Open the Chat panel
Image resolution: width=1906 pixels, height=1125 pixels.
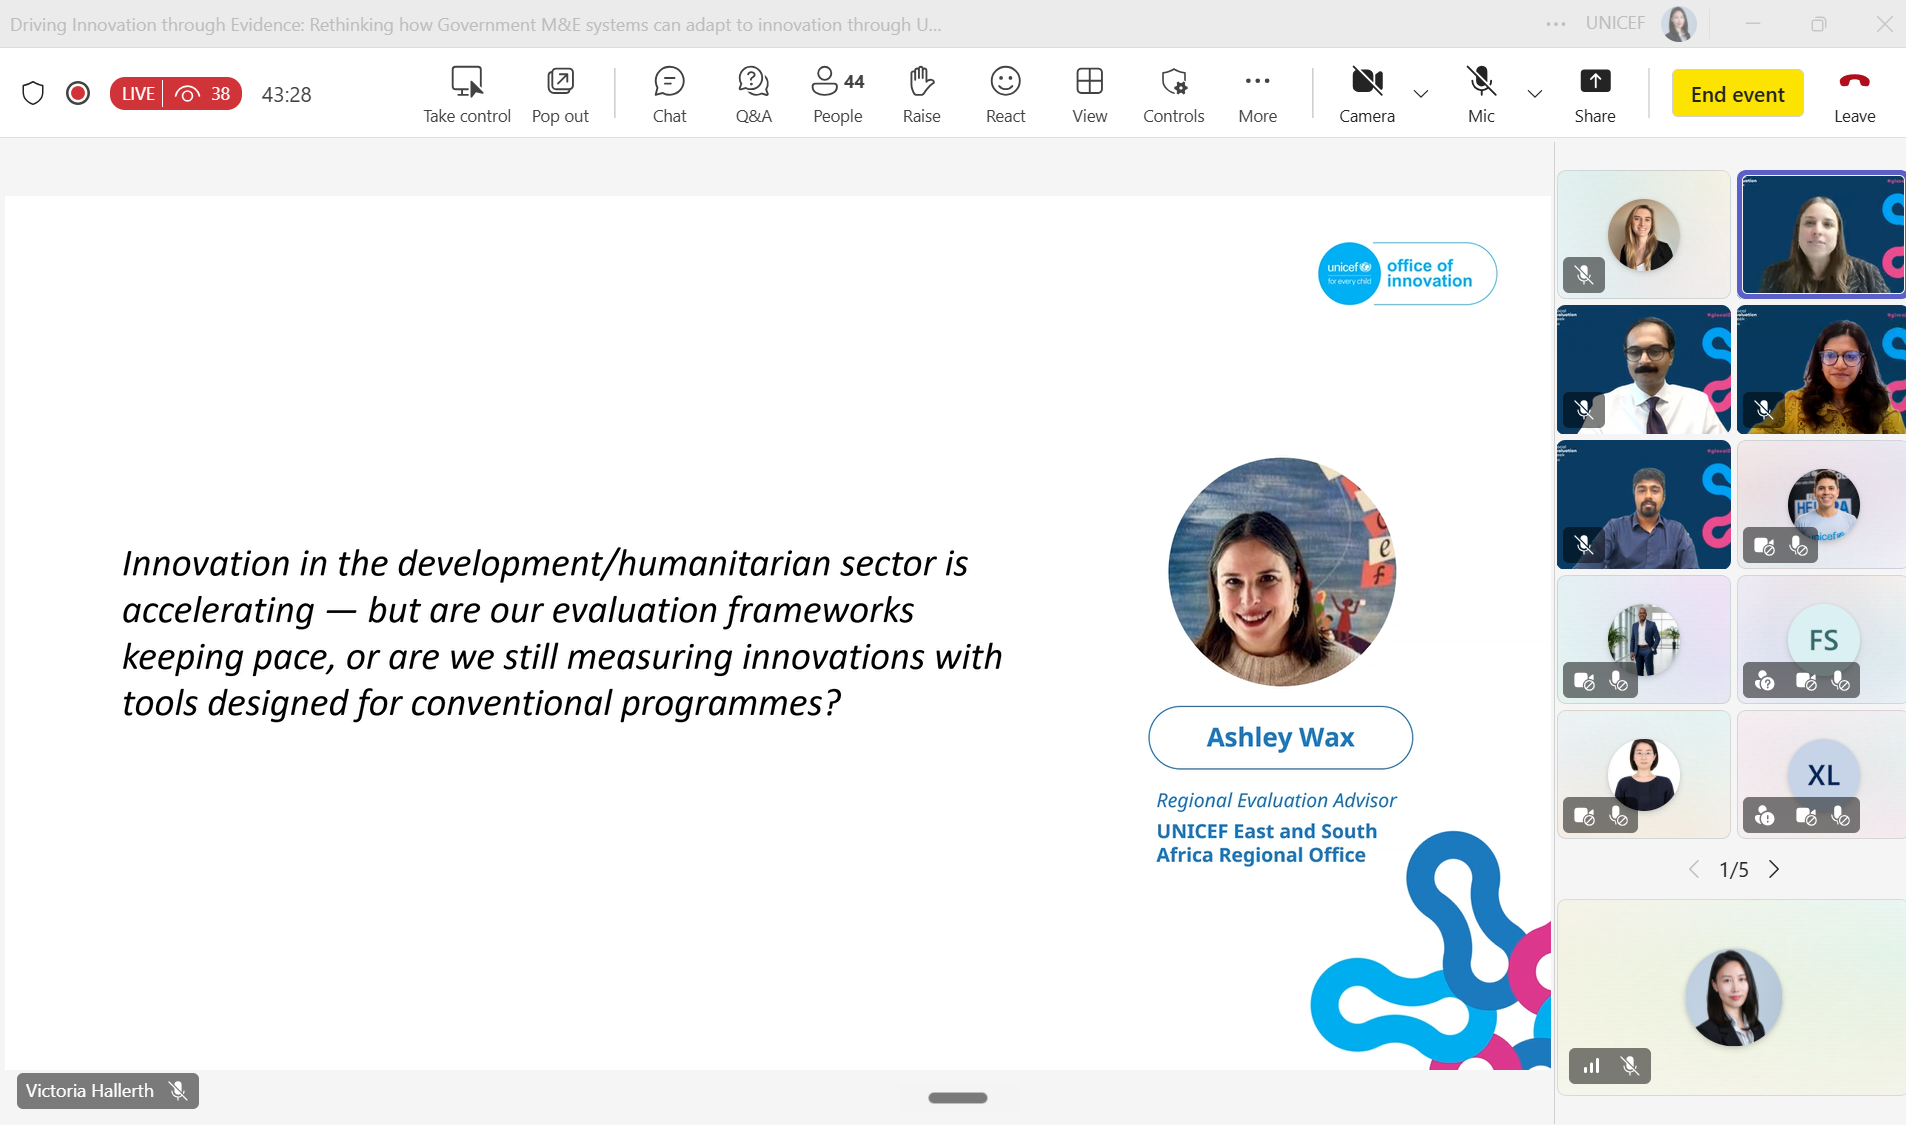669,94
